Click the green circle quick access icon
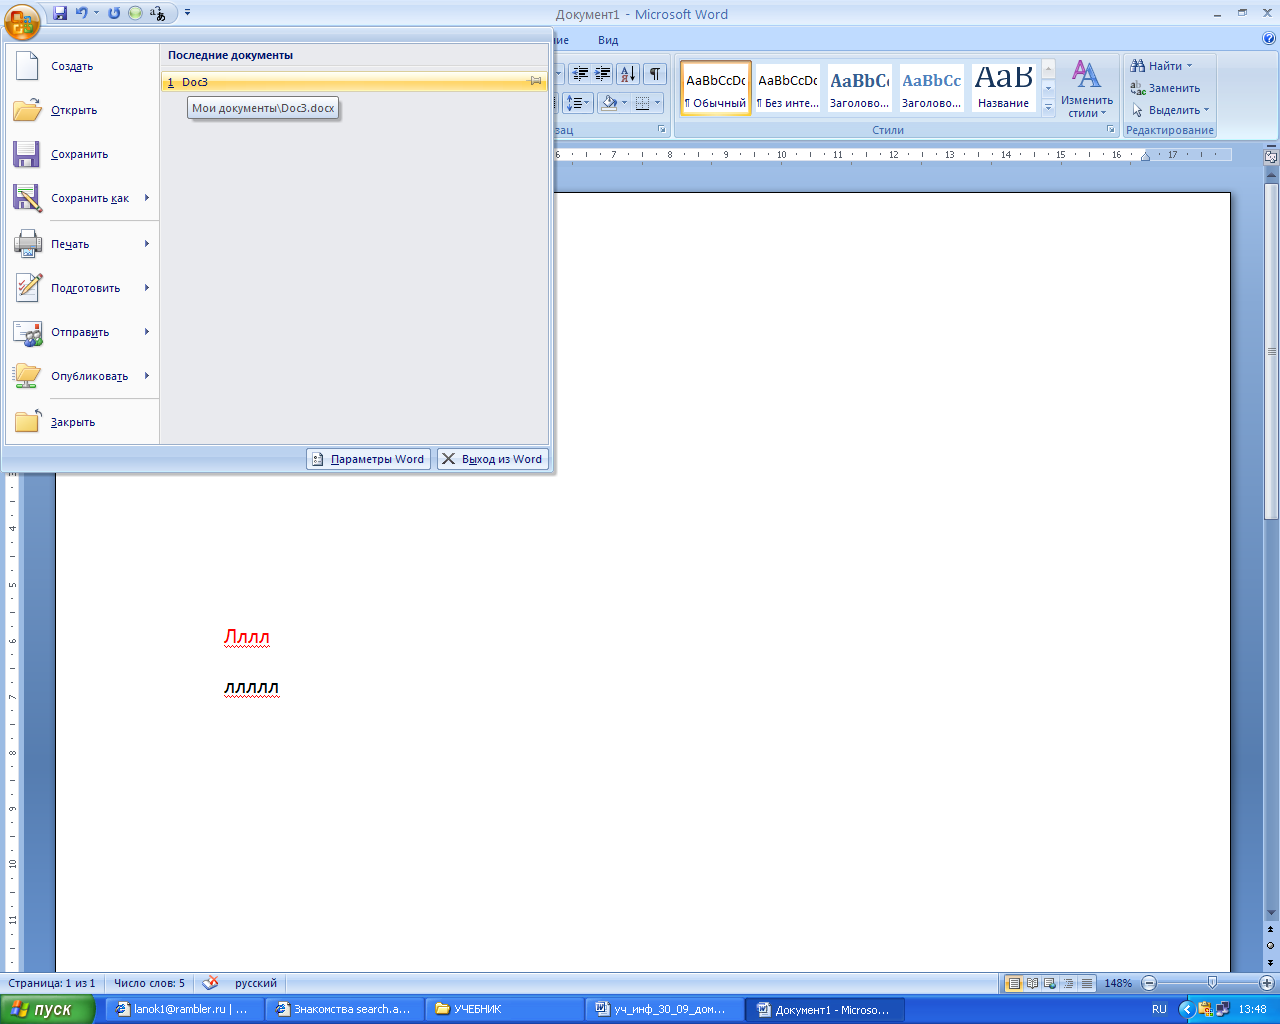Viewport: 1280px width, 1024px height. [x=135, y=13]
